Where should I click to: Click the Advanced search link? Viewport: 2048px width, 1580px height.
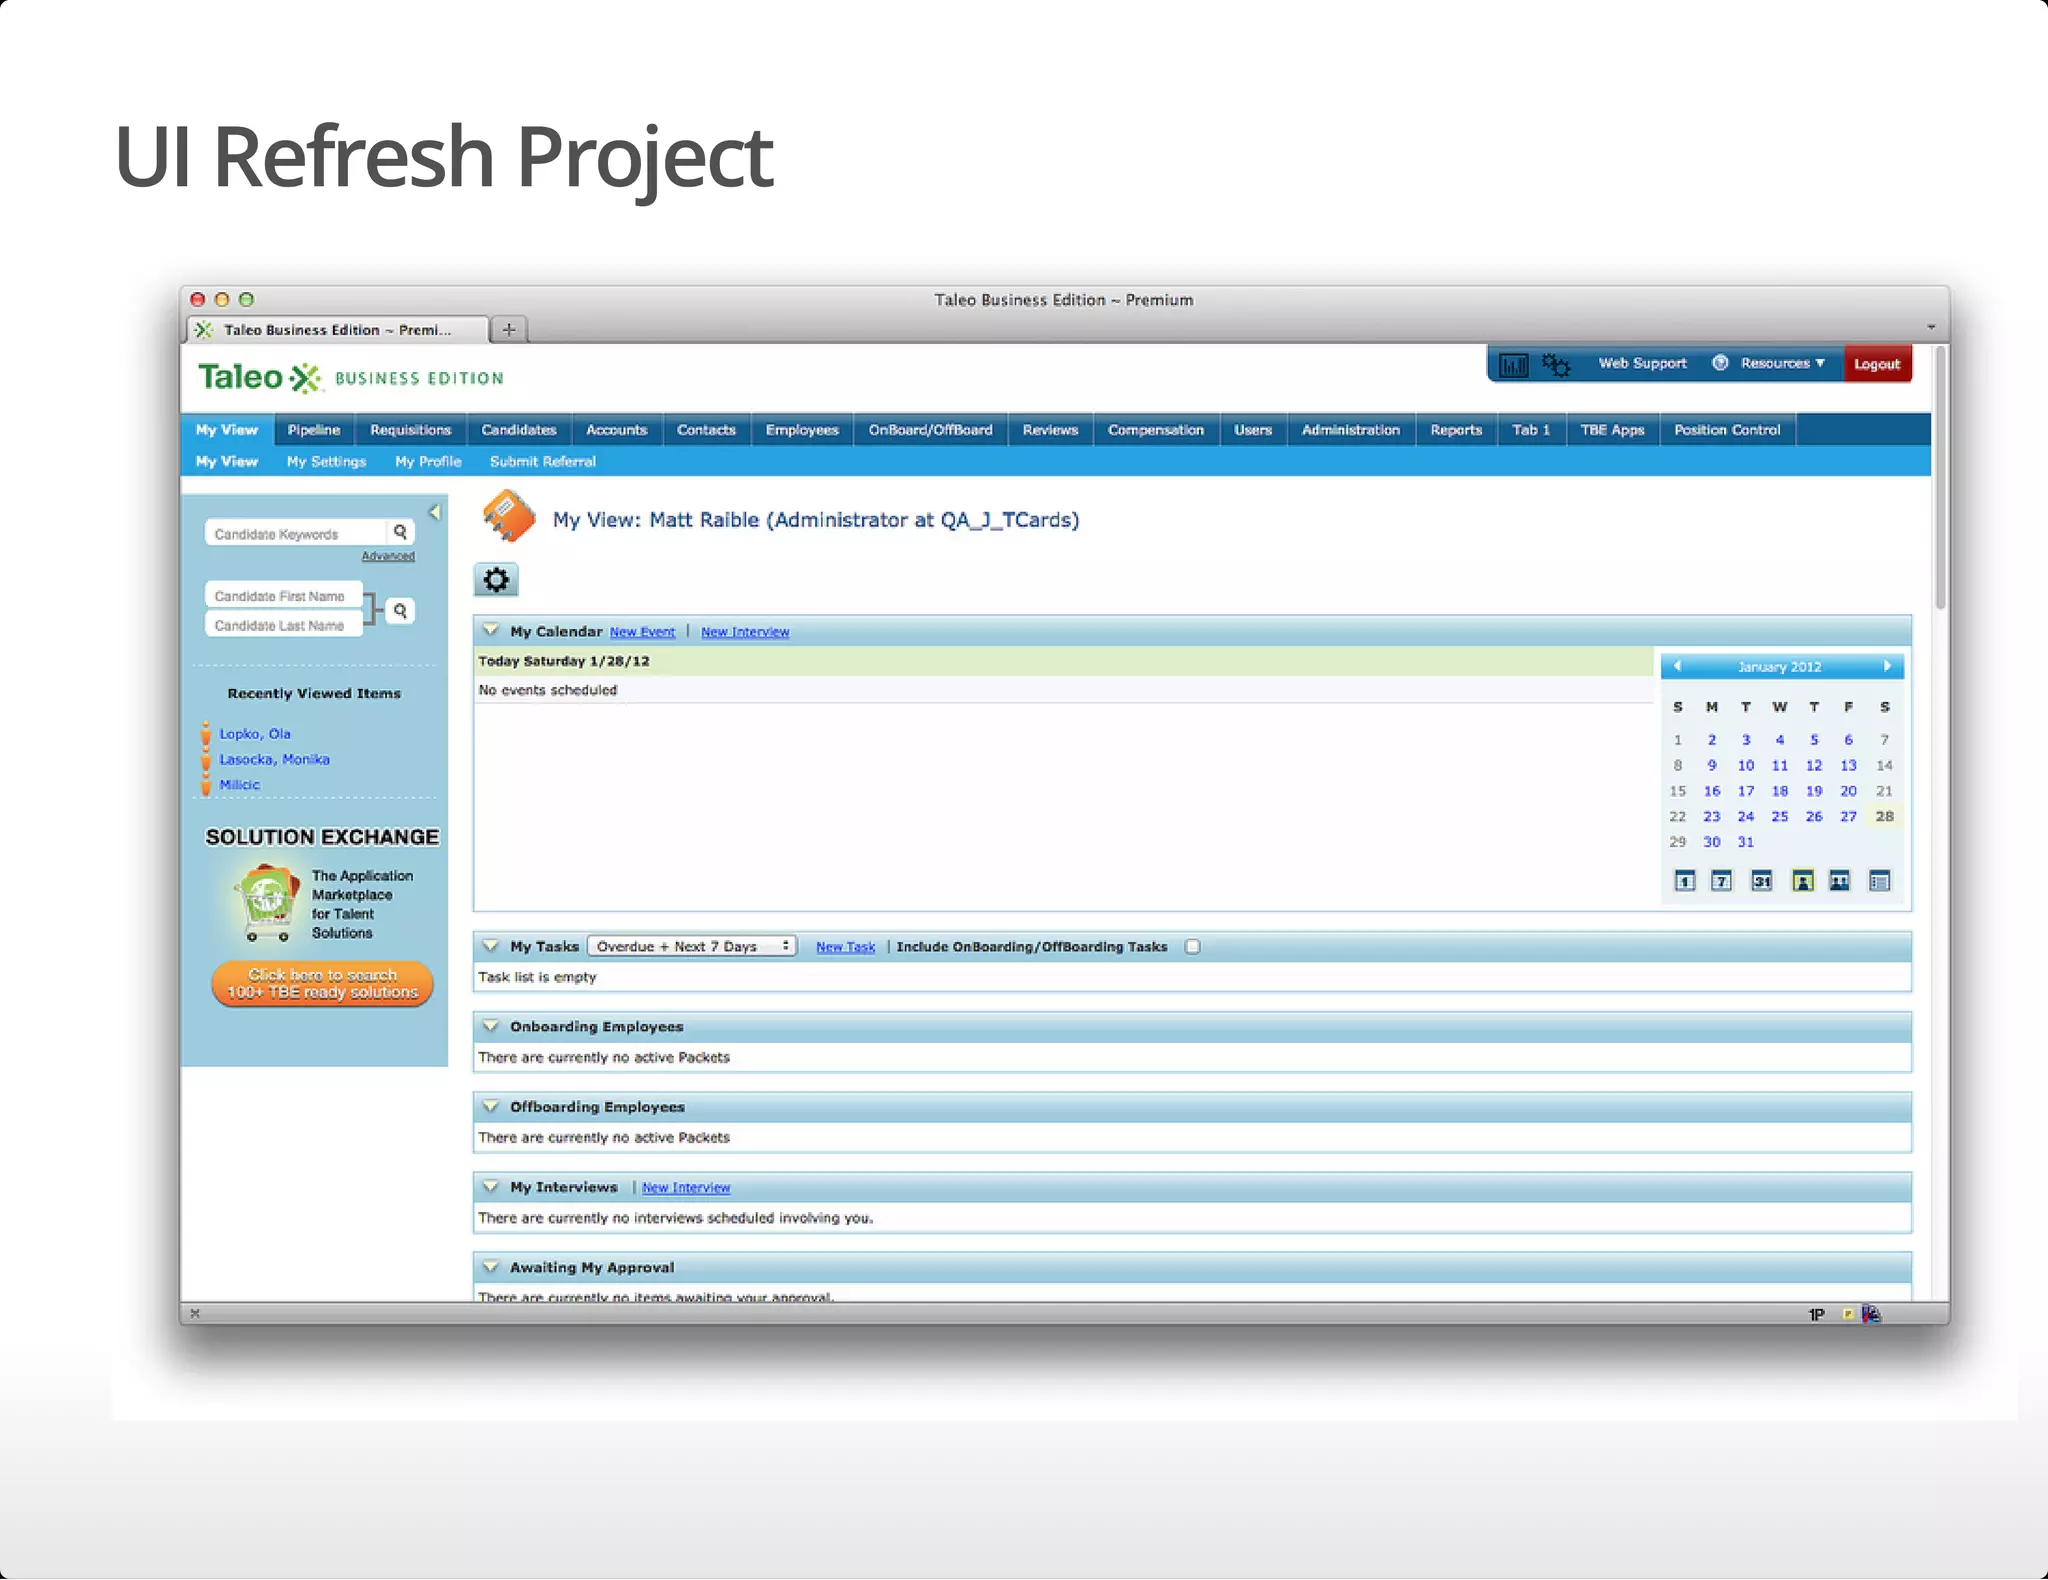coord(388,556)
